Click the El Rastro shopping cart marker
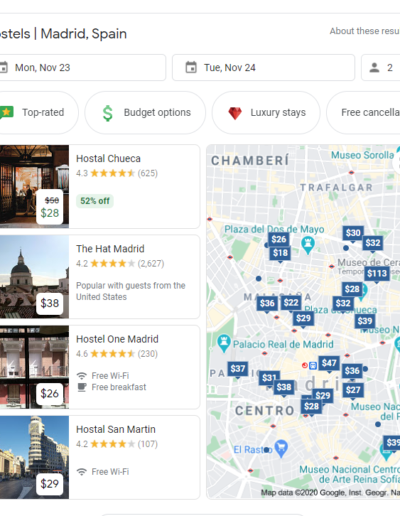 [x=281, y=449]
